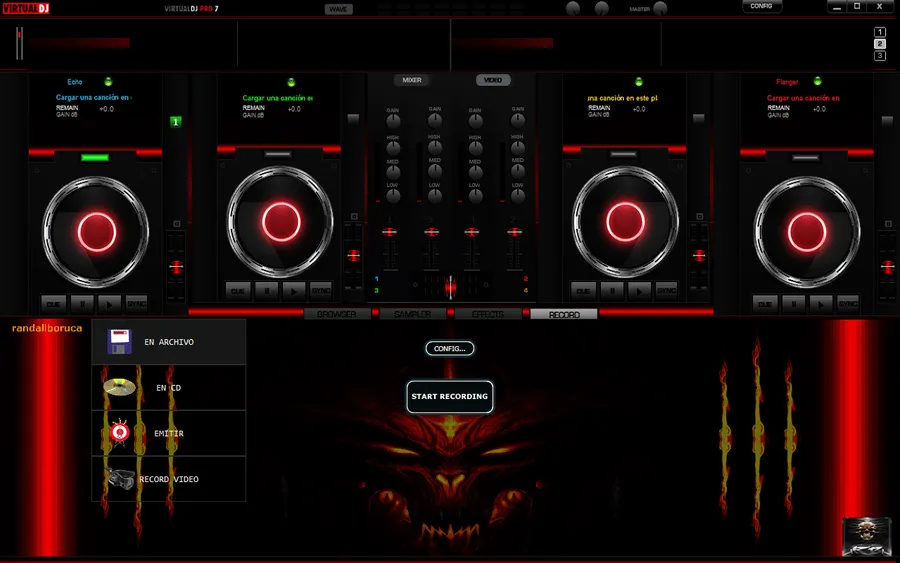Choose the EN ARCHIVO text option
900x563 pixels.
pyautogui.click(x=169, y=342)
